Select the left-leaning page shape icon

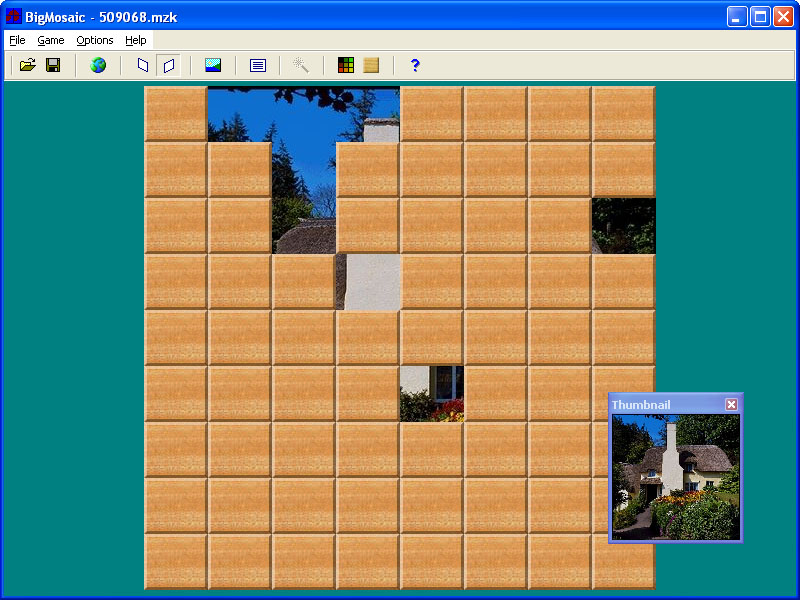(x=143, y=65)
